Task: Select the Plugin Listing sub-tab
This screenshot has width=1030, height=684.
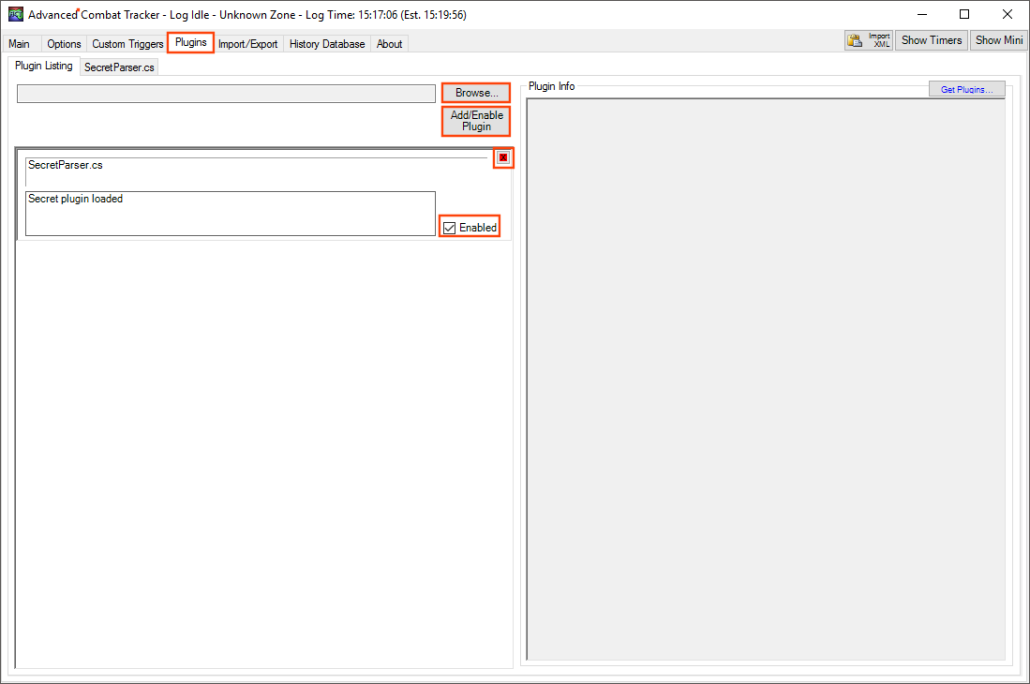Action: pyautogui.click(x=43, y=66)
